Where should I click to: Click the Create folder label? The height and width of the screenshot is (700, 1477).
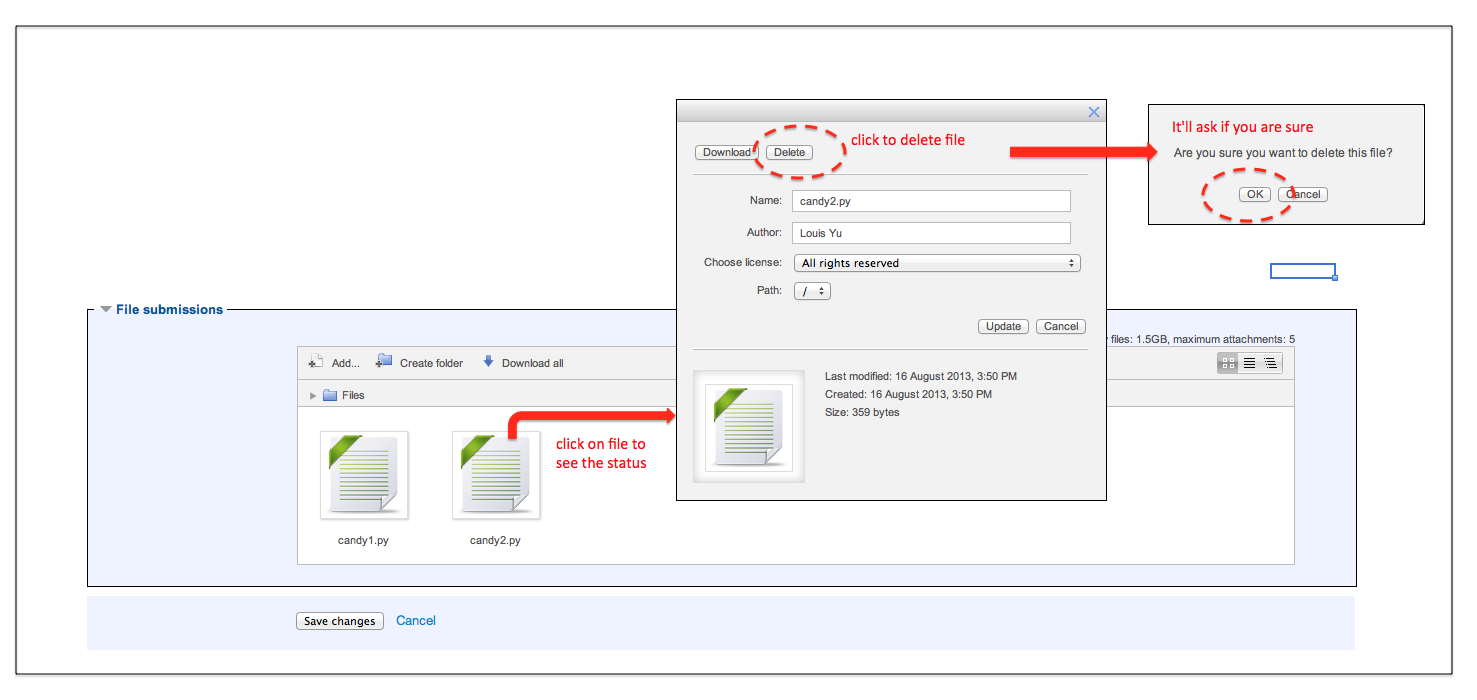(x=431, y=363)
